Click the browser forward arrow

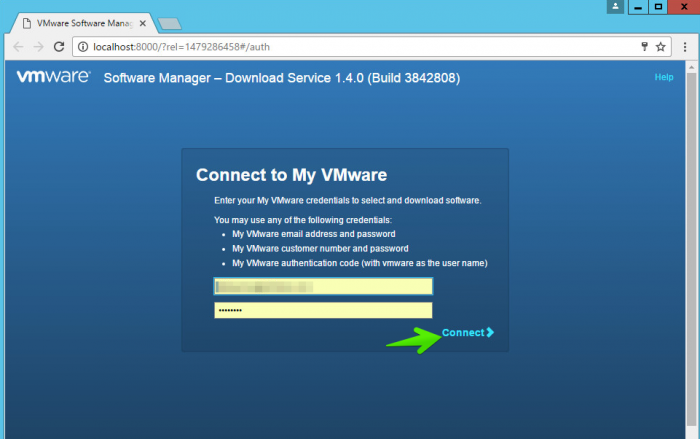[39, 47]
